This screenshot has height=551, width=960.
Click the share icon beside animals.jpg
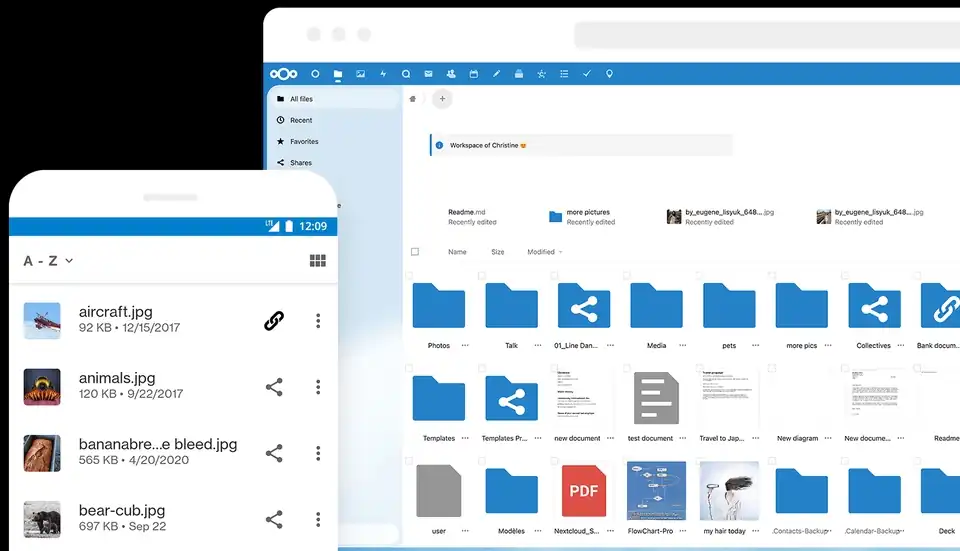coord(274,387)
